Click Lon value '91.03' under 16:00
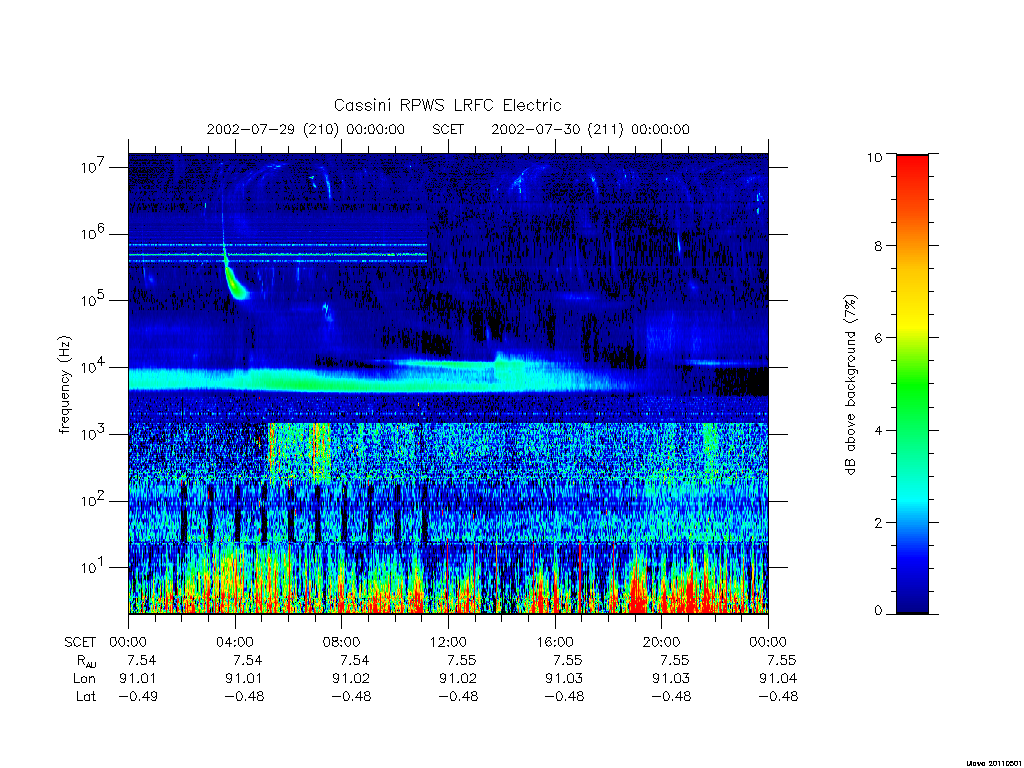This screenshot has width=1024, height=768. (x=564, y=679)
